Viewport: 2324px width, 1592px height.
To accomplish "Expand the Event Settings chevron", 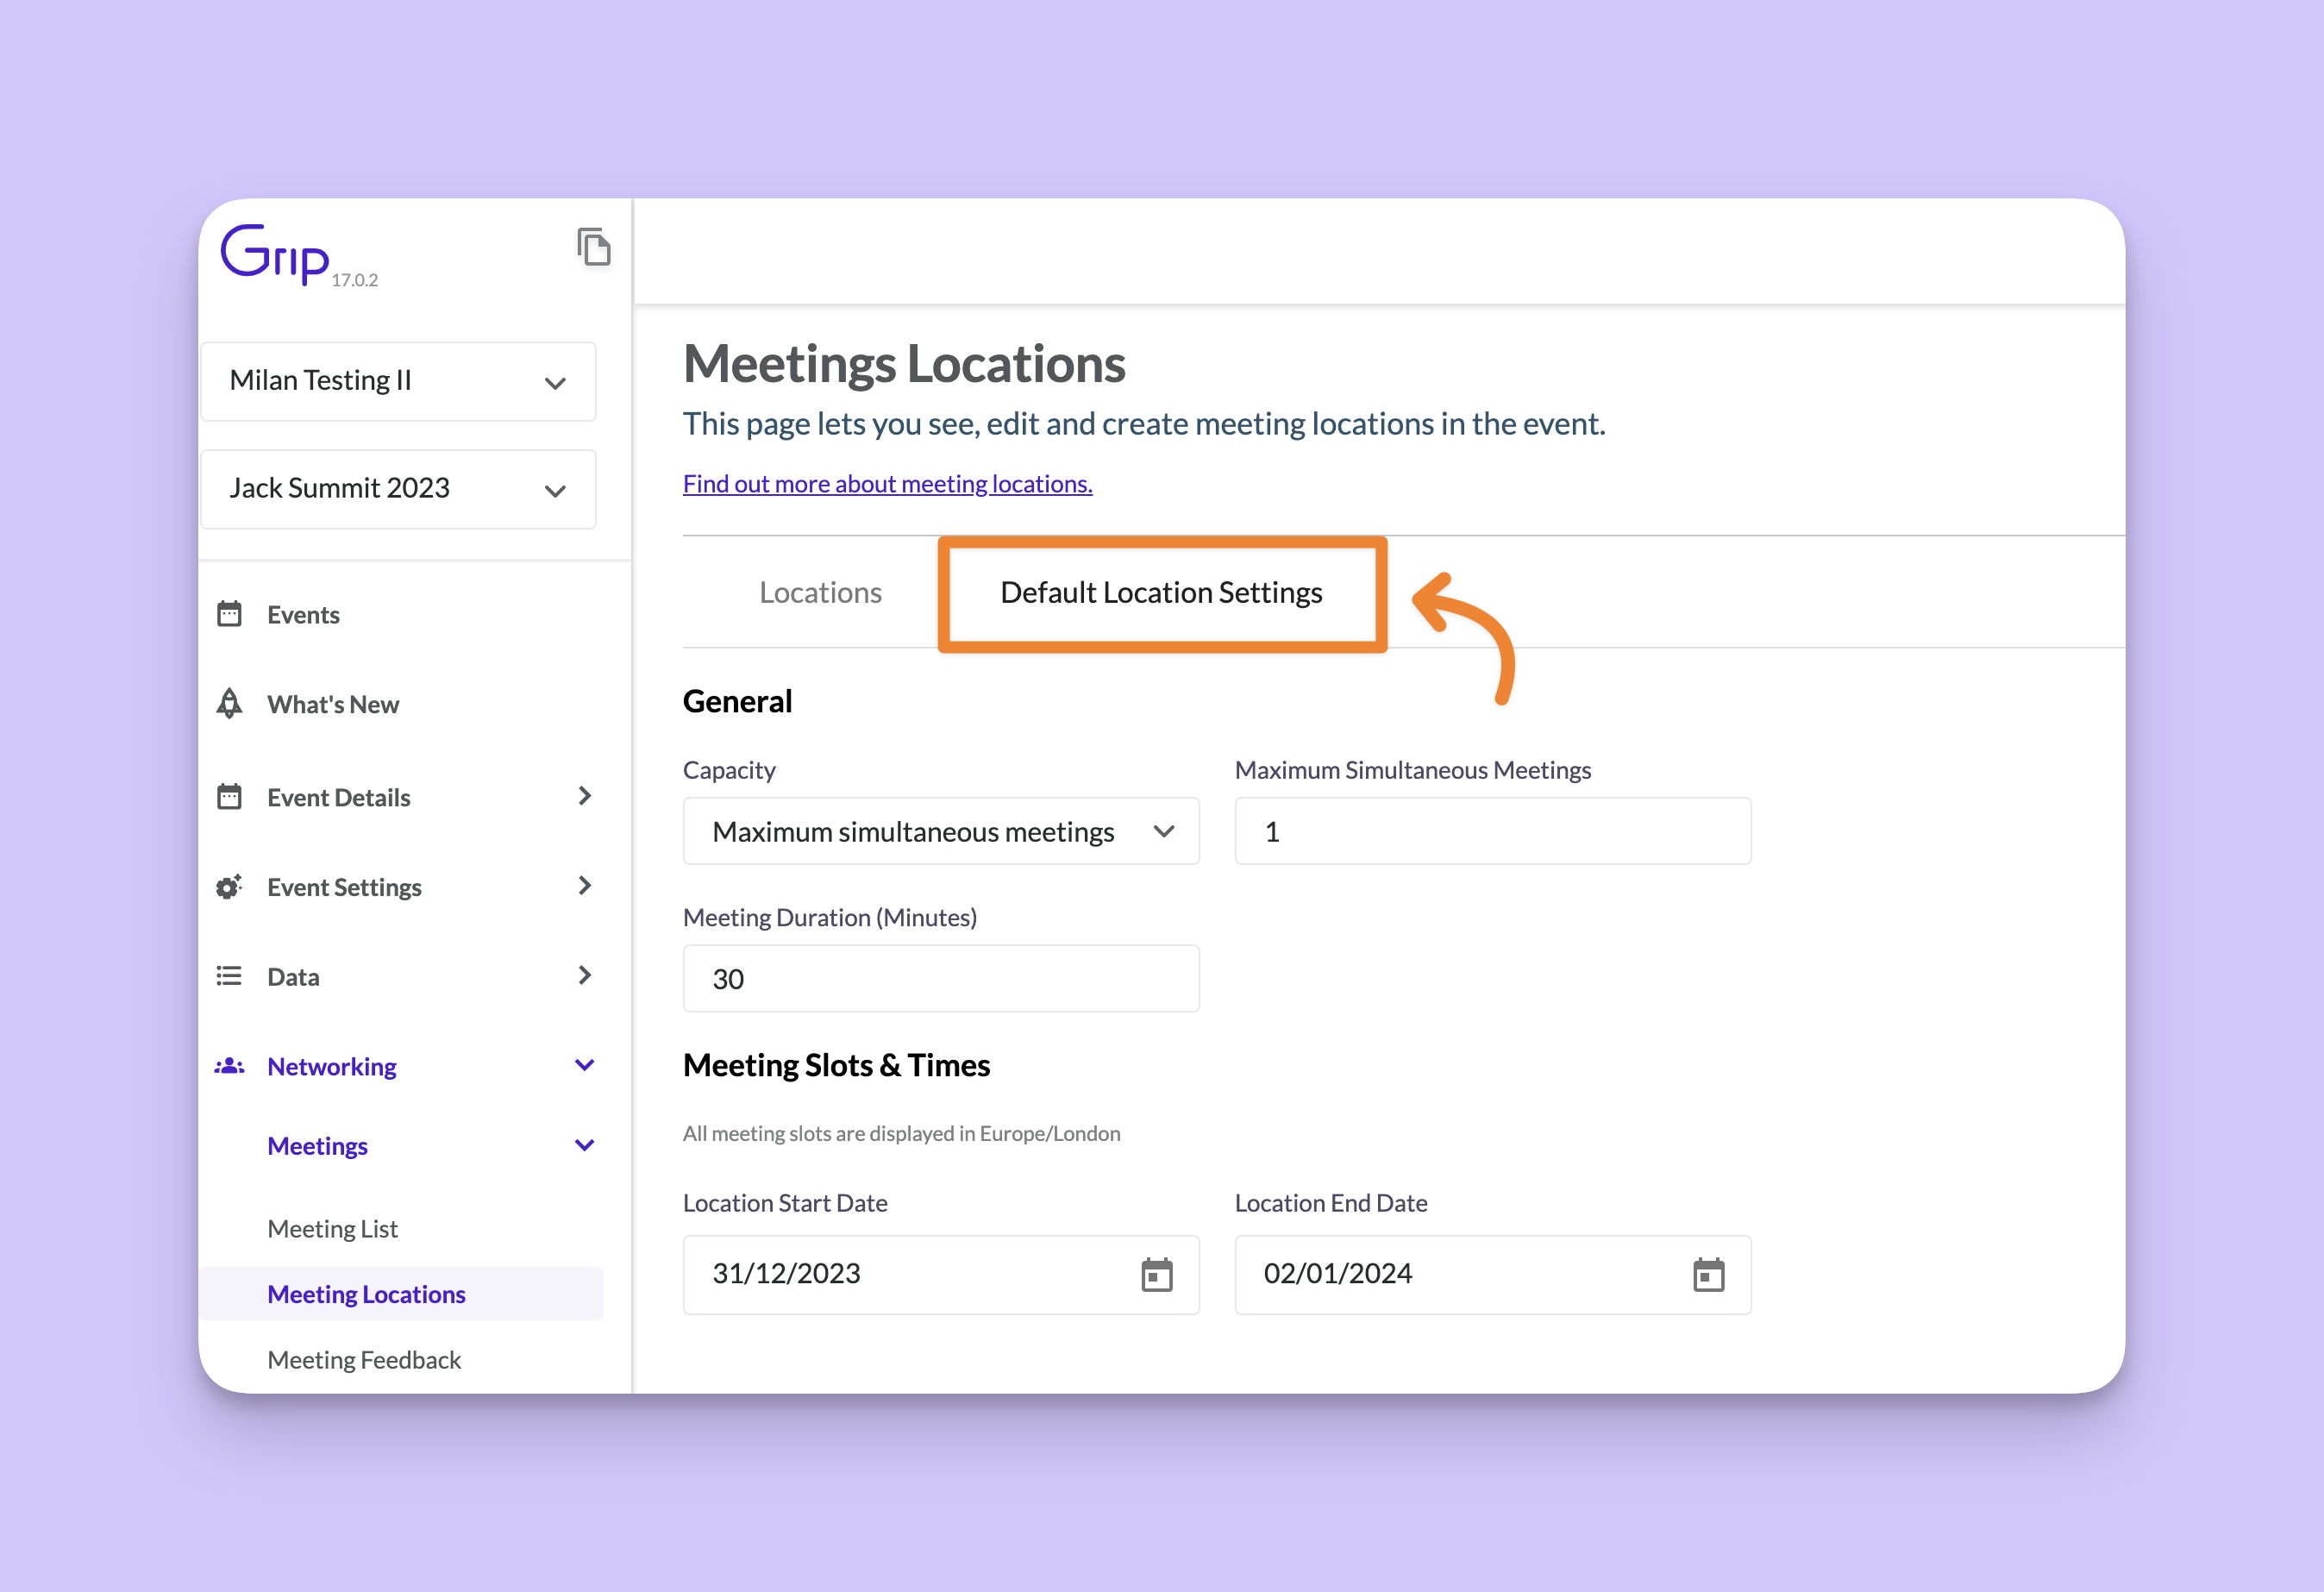I will (x=585, y=886).
